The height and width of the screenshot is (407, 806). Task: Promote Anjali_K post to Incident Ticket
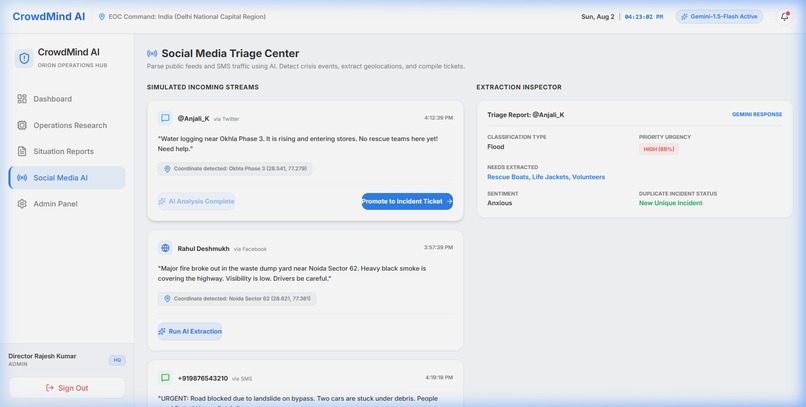[407, 201]
